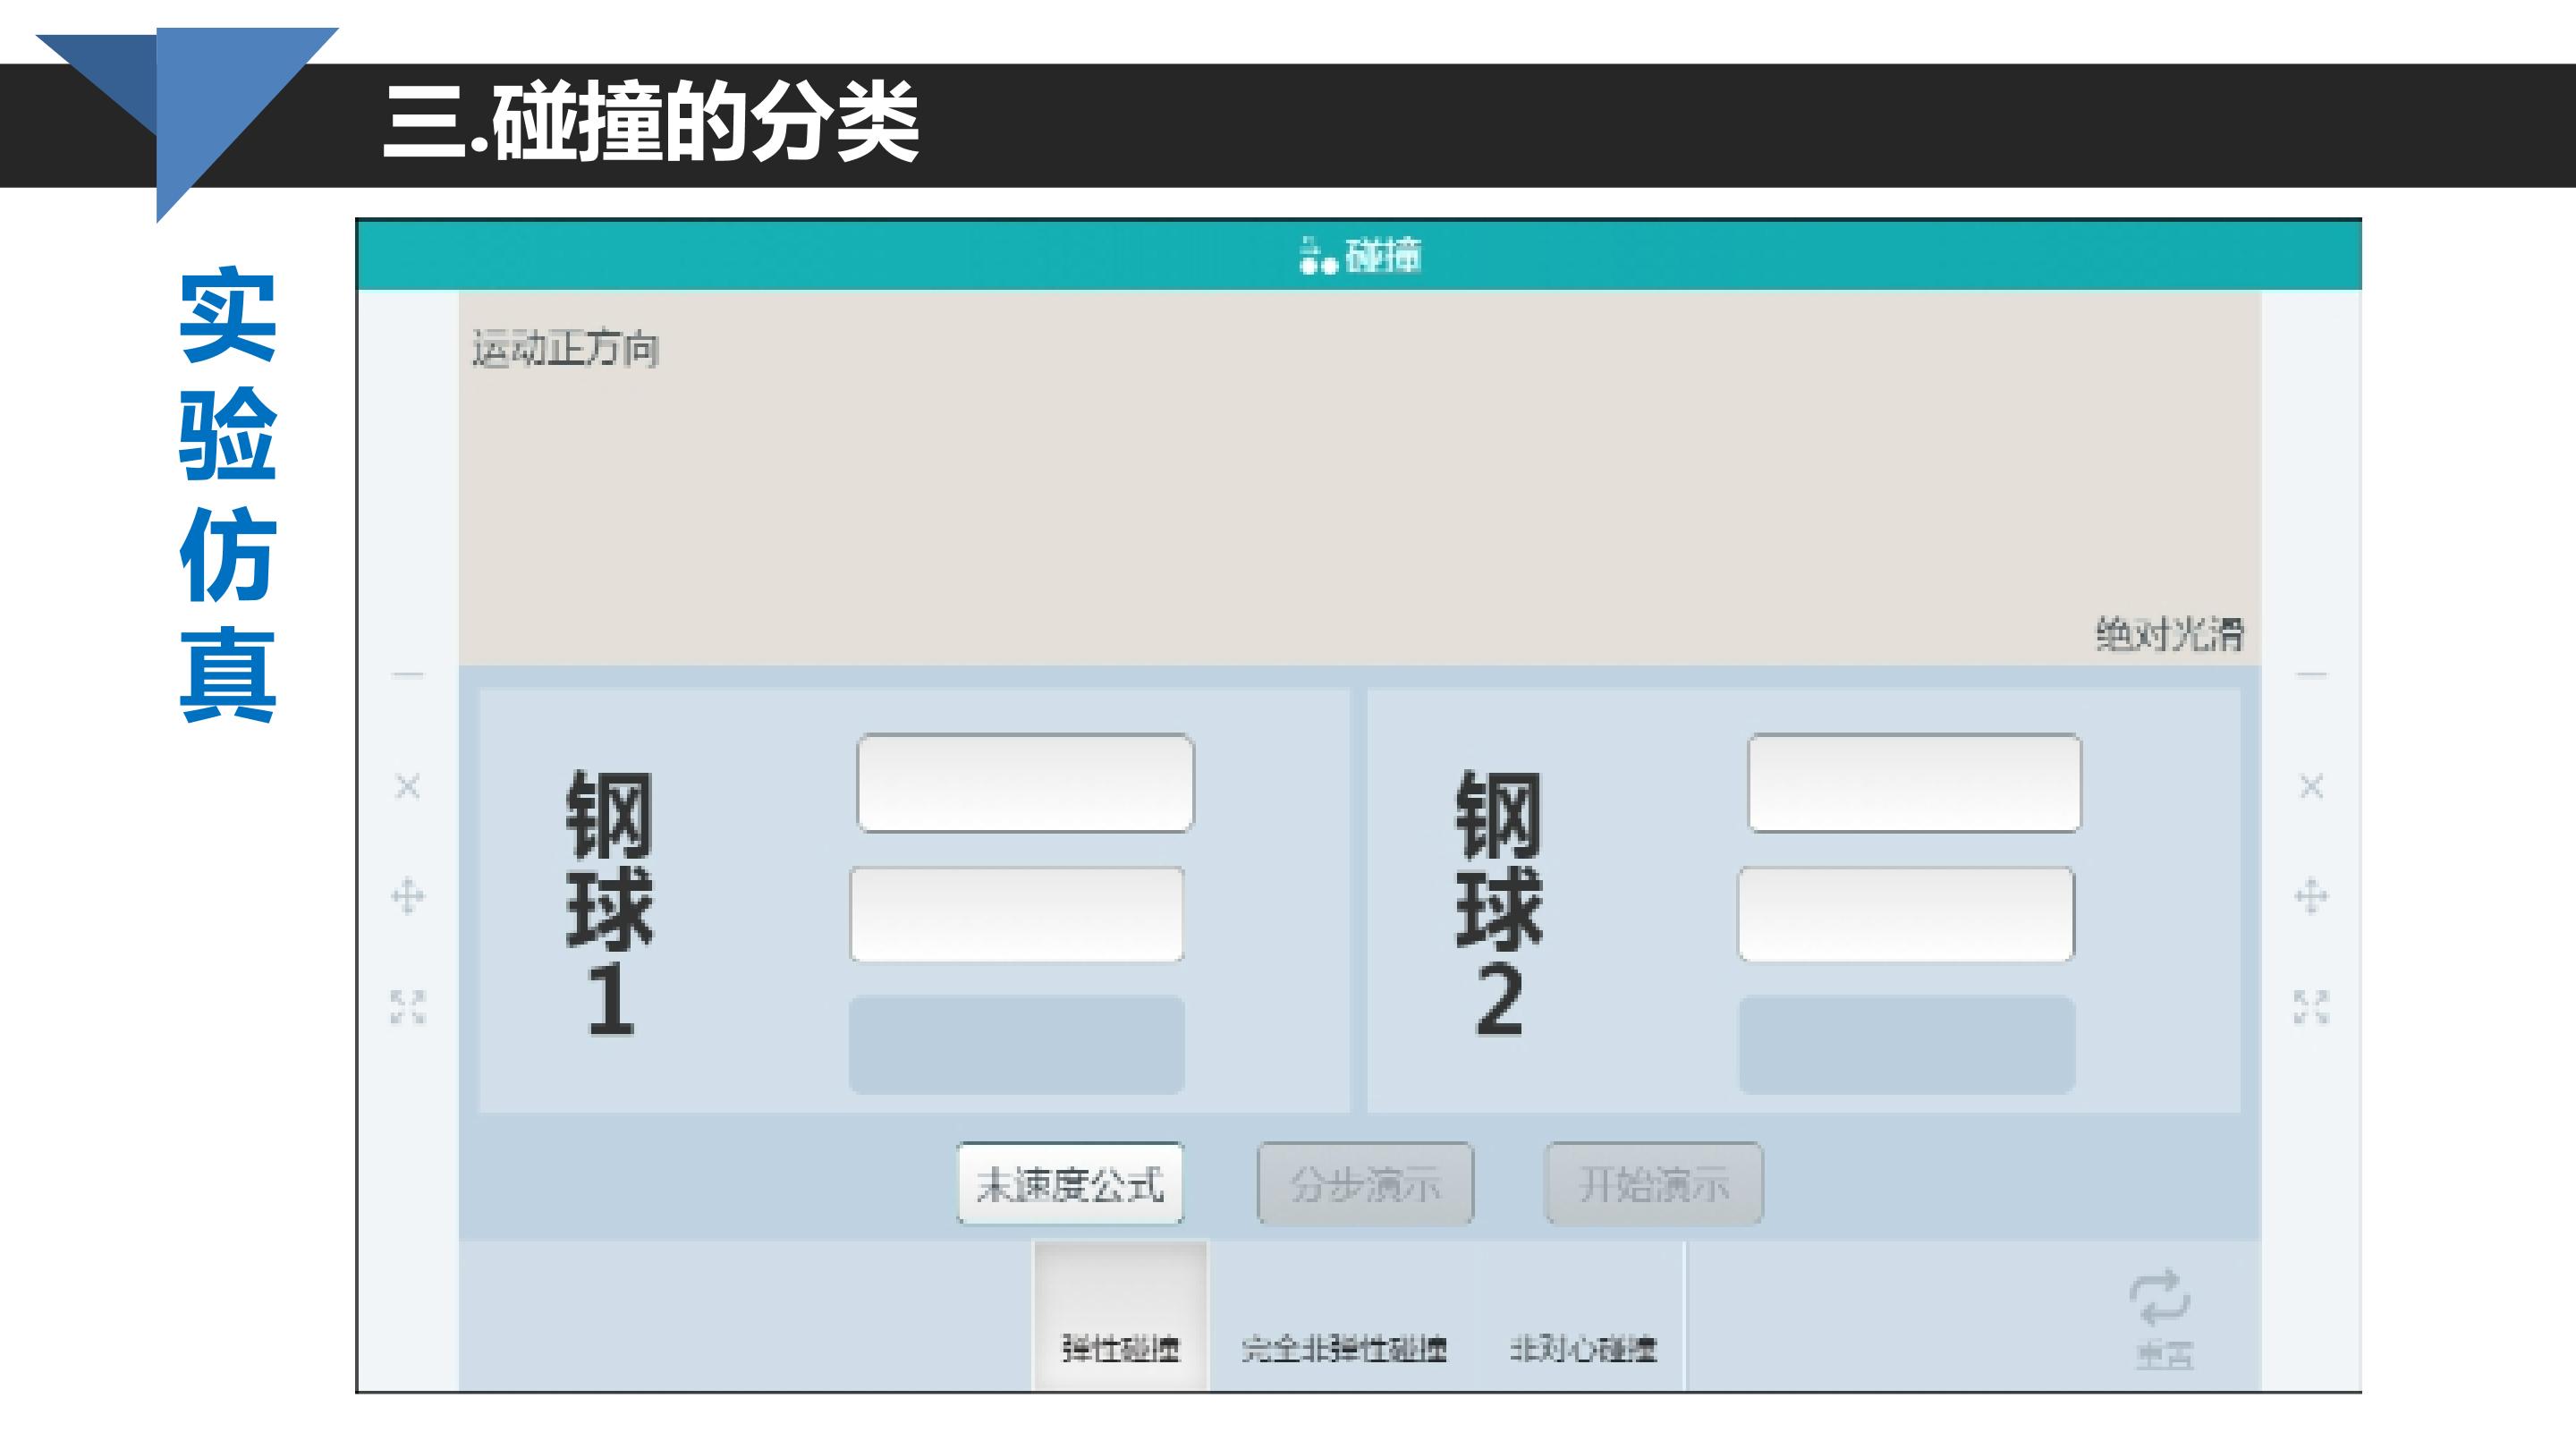Switch to the 完全非弹性碰撞 tab
This screenshot has height=1449, width=2576.
coord(1344,1348)
